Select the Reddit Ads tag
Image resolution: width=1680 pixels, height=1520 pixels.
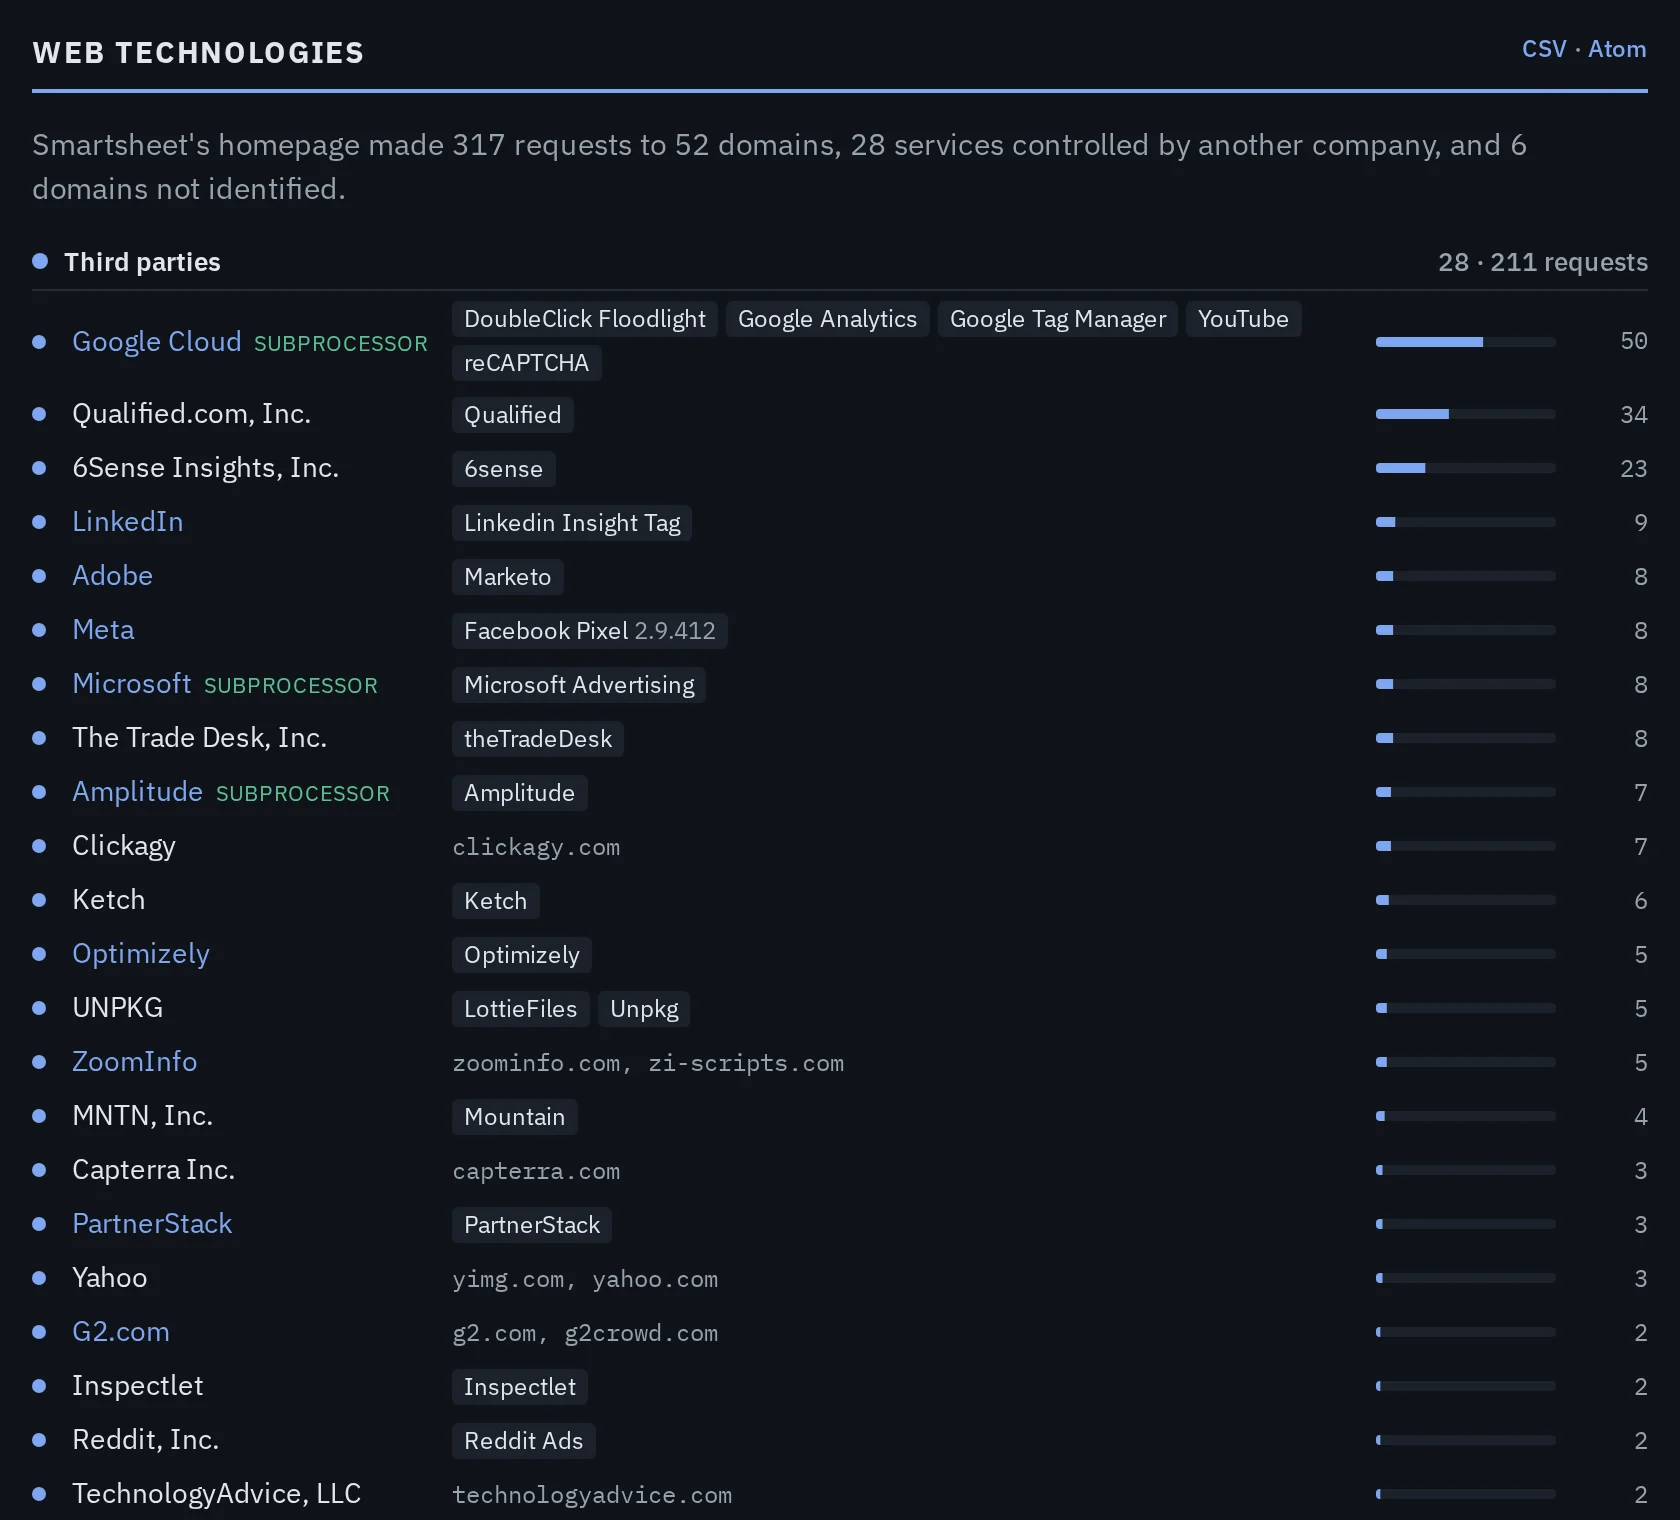point(524,1441)
